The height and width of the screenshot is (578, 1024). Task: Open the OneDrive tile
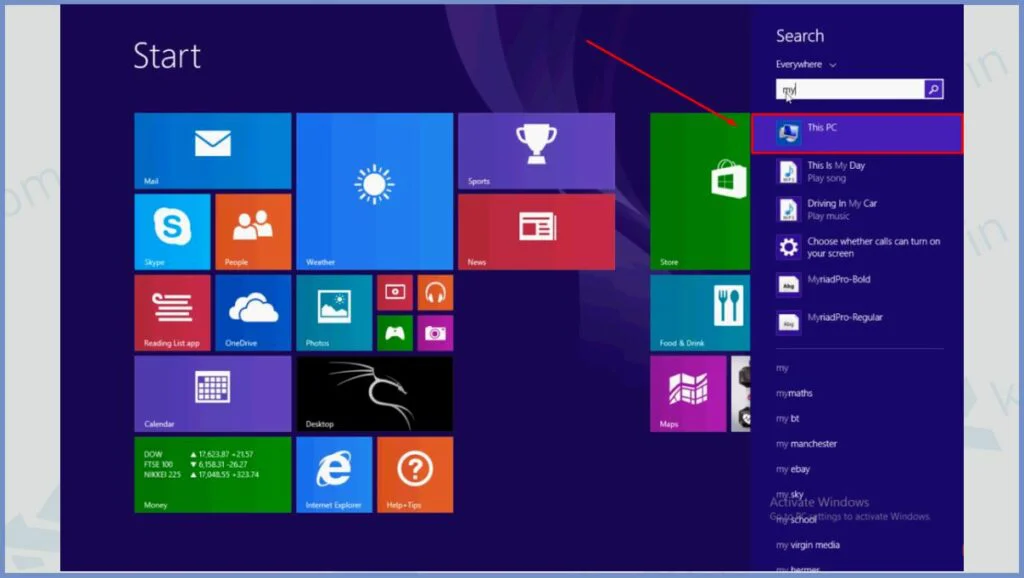pos(253,312)
